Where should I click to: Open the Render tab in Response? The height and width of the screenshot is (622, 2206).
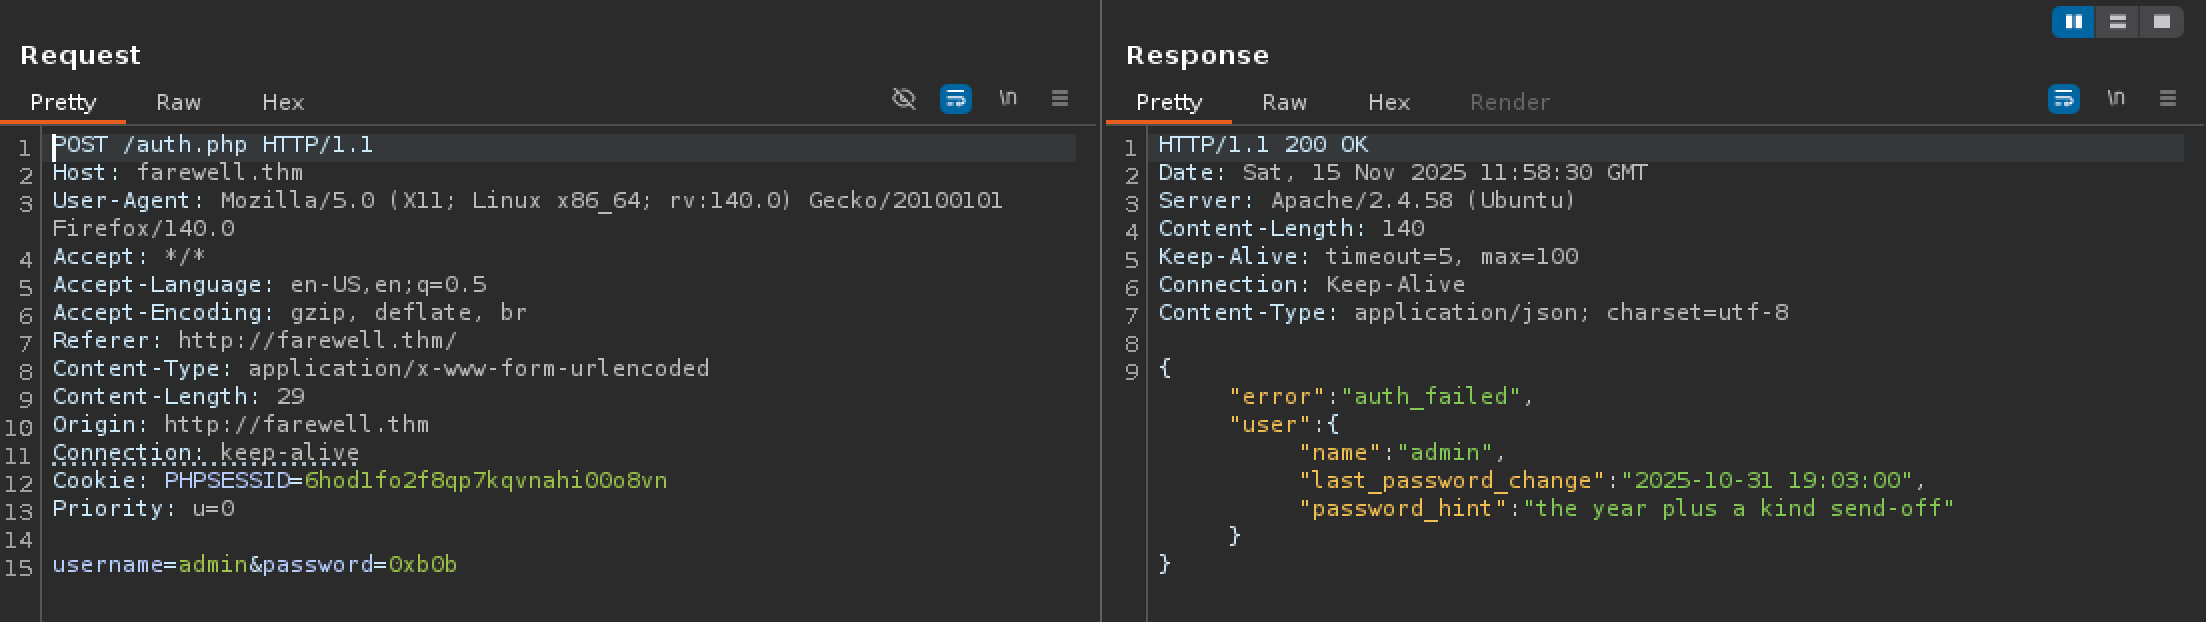1510,102
